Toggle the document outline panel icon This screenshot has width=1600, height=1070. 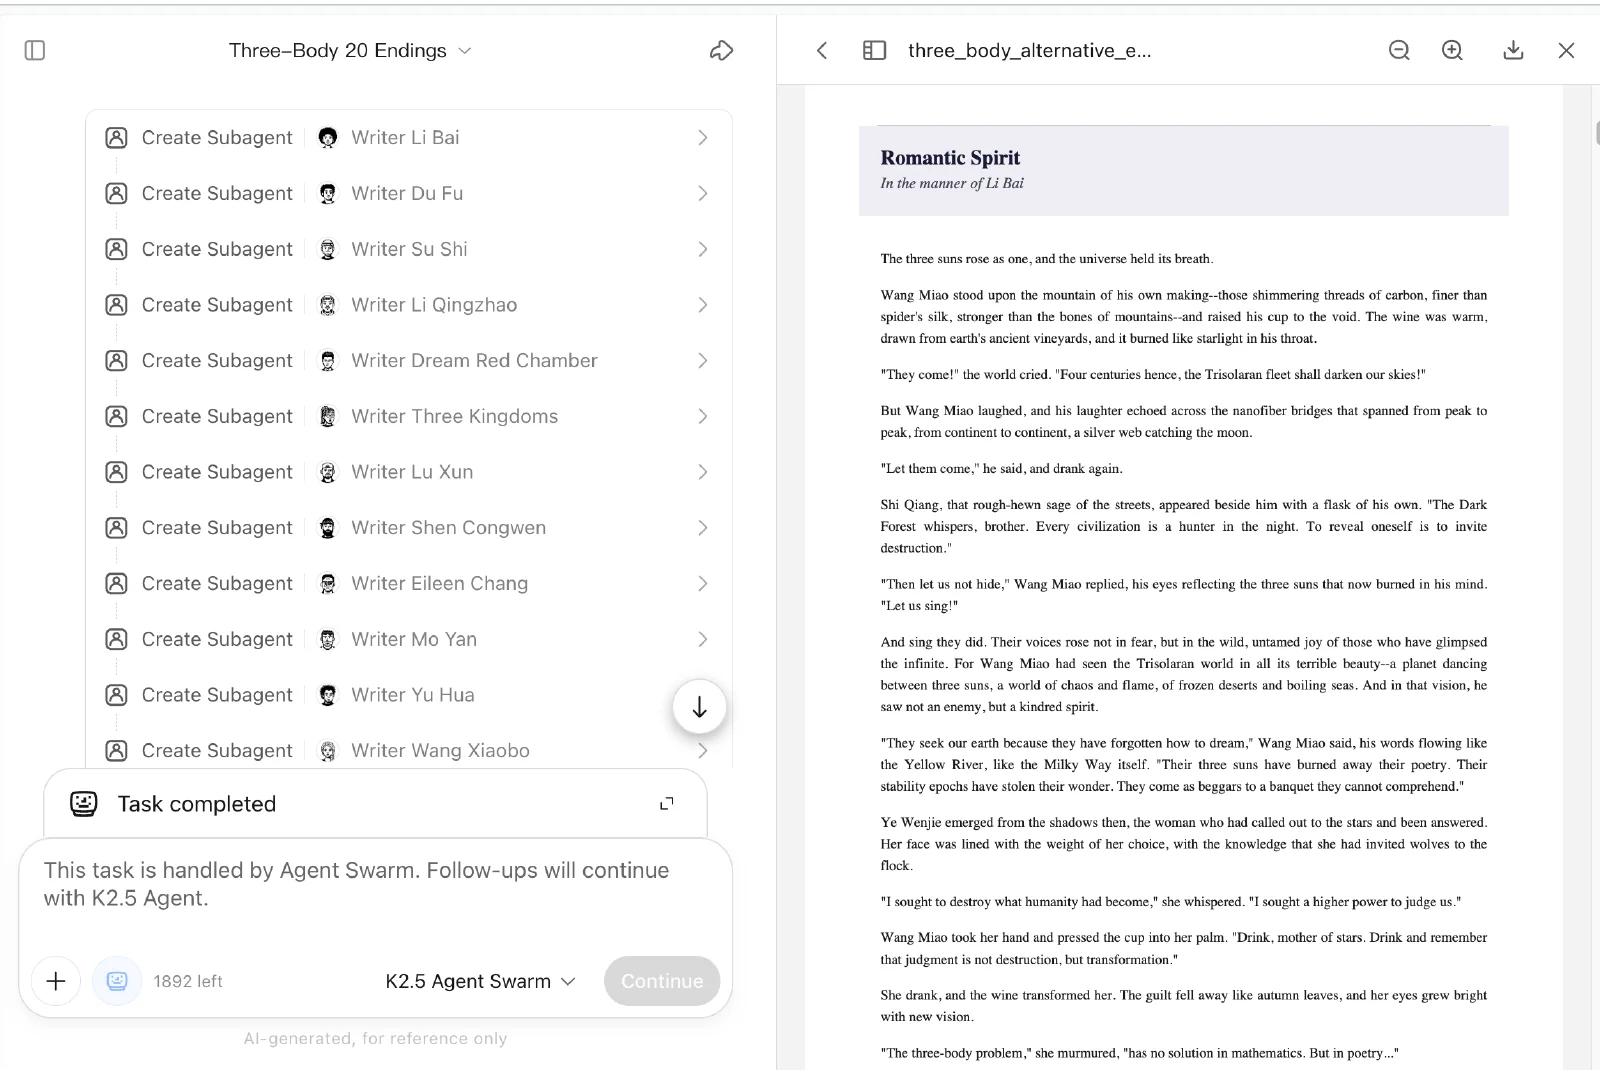874,50
